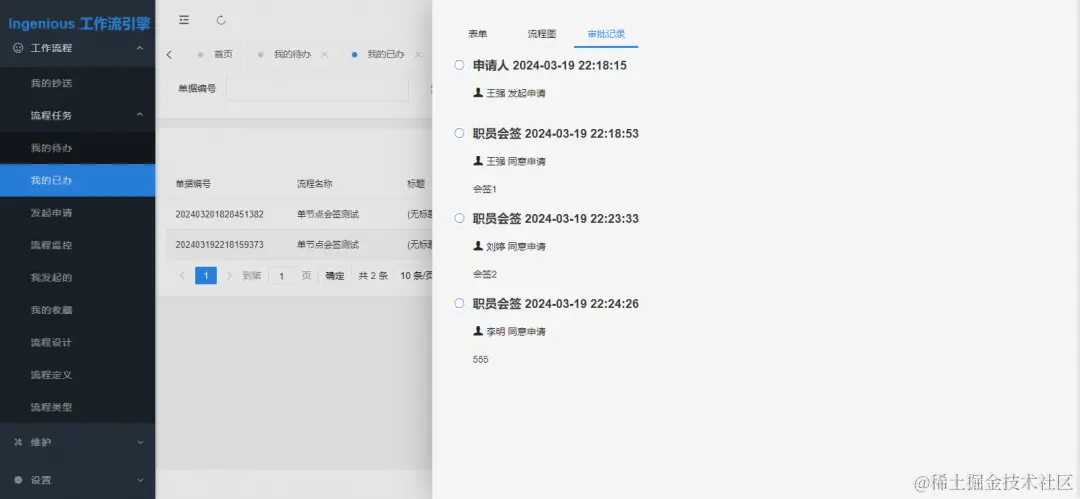The image size is (1080, 499).
Task: Click the left arrow beside the tabs
Action: pyautogui.click(x=169, y=54)
